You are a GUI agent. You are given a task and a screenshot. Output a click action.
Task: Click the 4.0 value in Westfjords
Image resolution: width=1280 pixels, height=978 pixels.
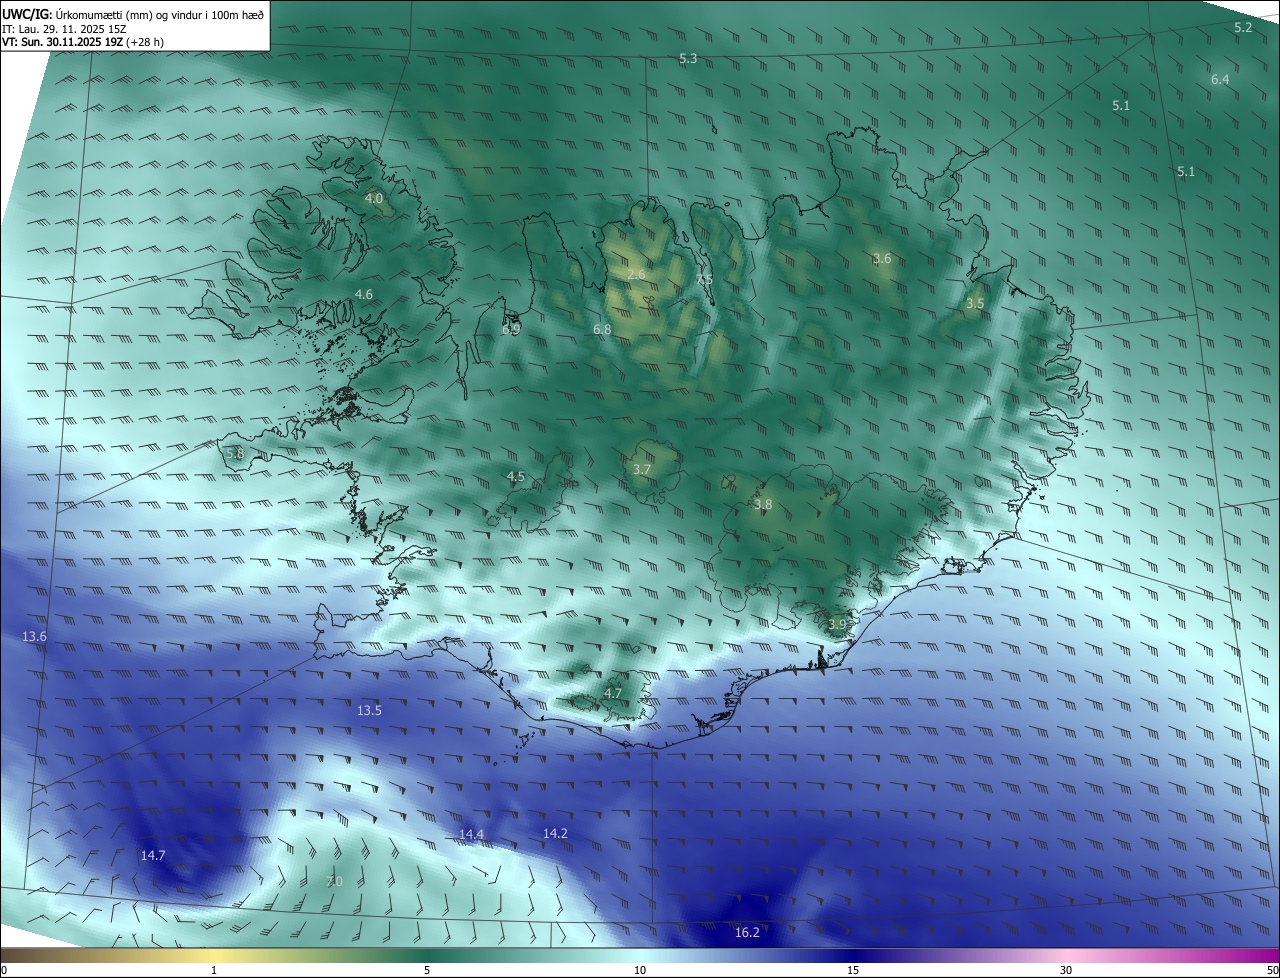pyautogui.click(x=373, y=199)
